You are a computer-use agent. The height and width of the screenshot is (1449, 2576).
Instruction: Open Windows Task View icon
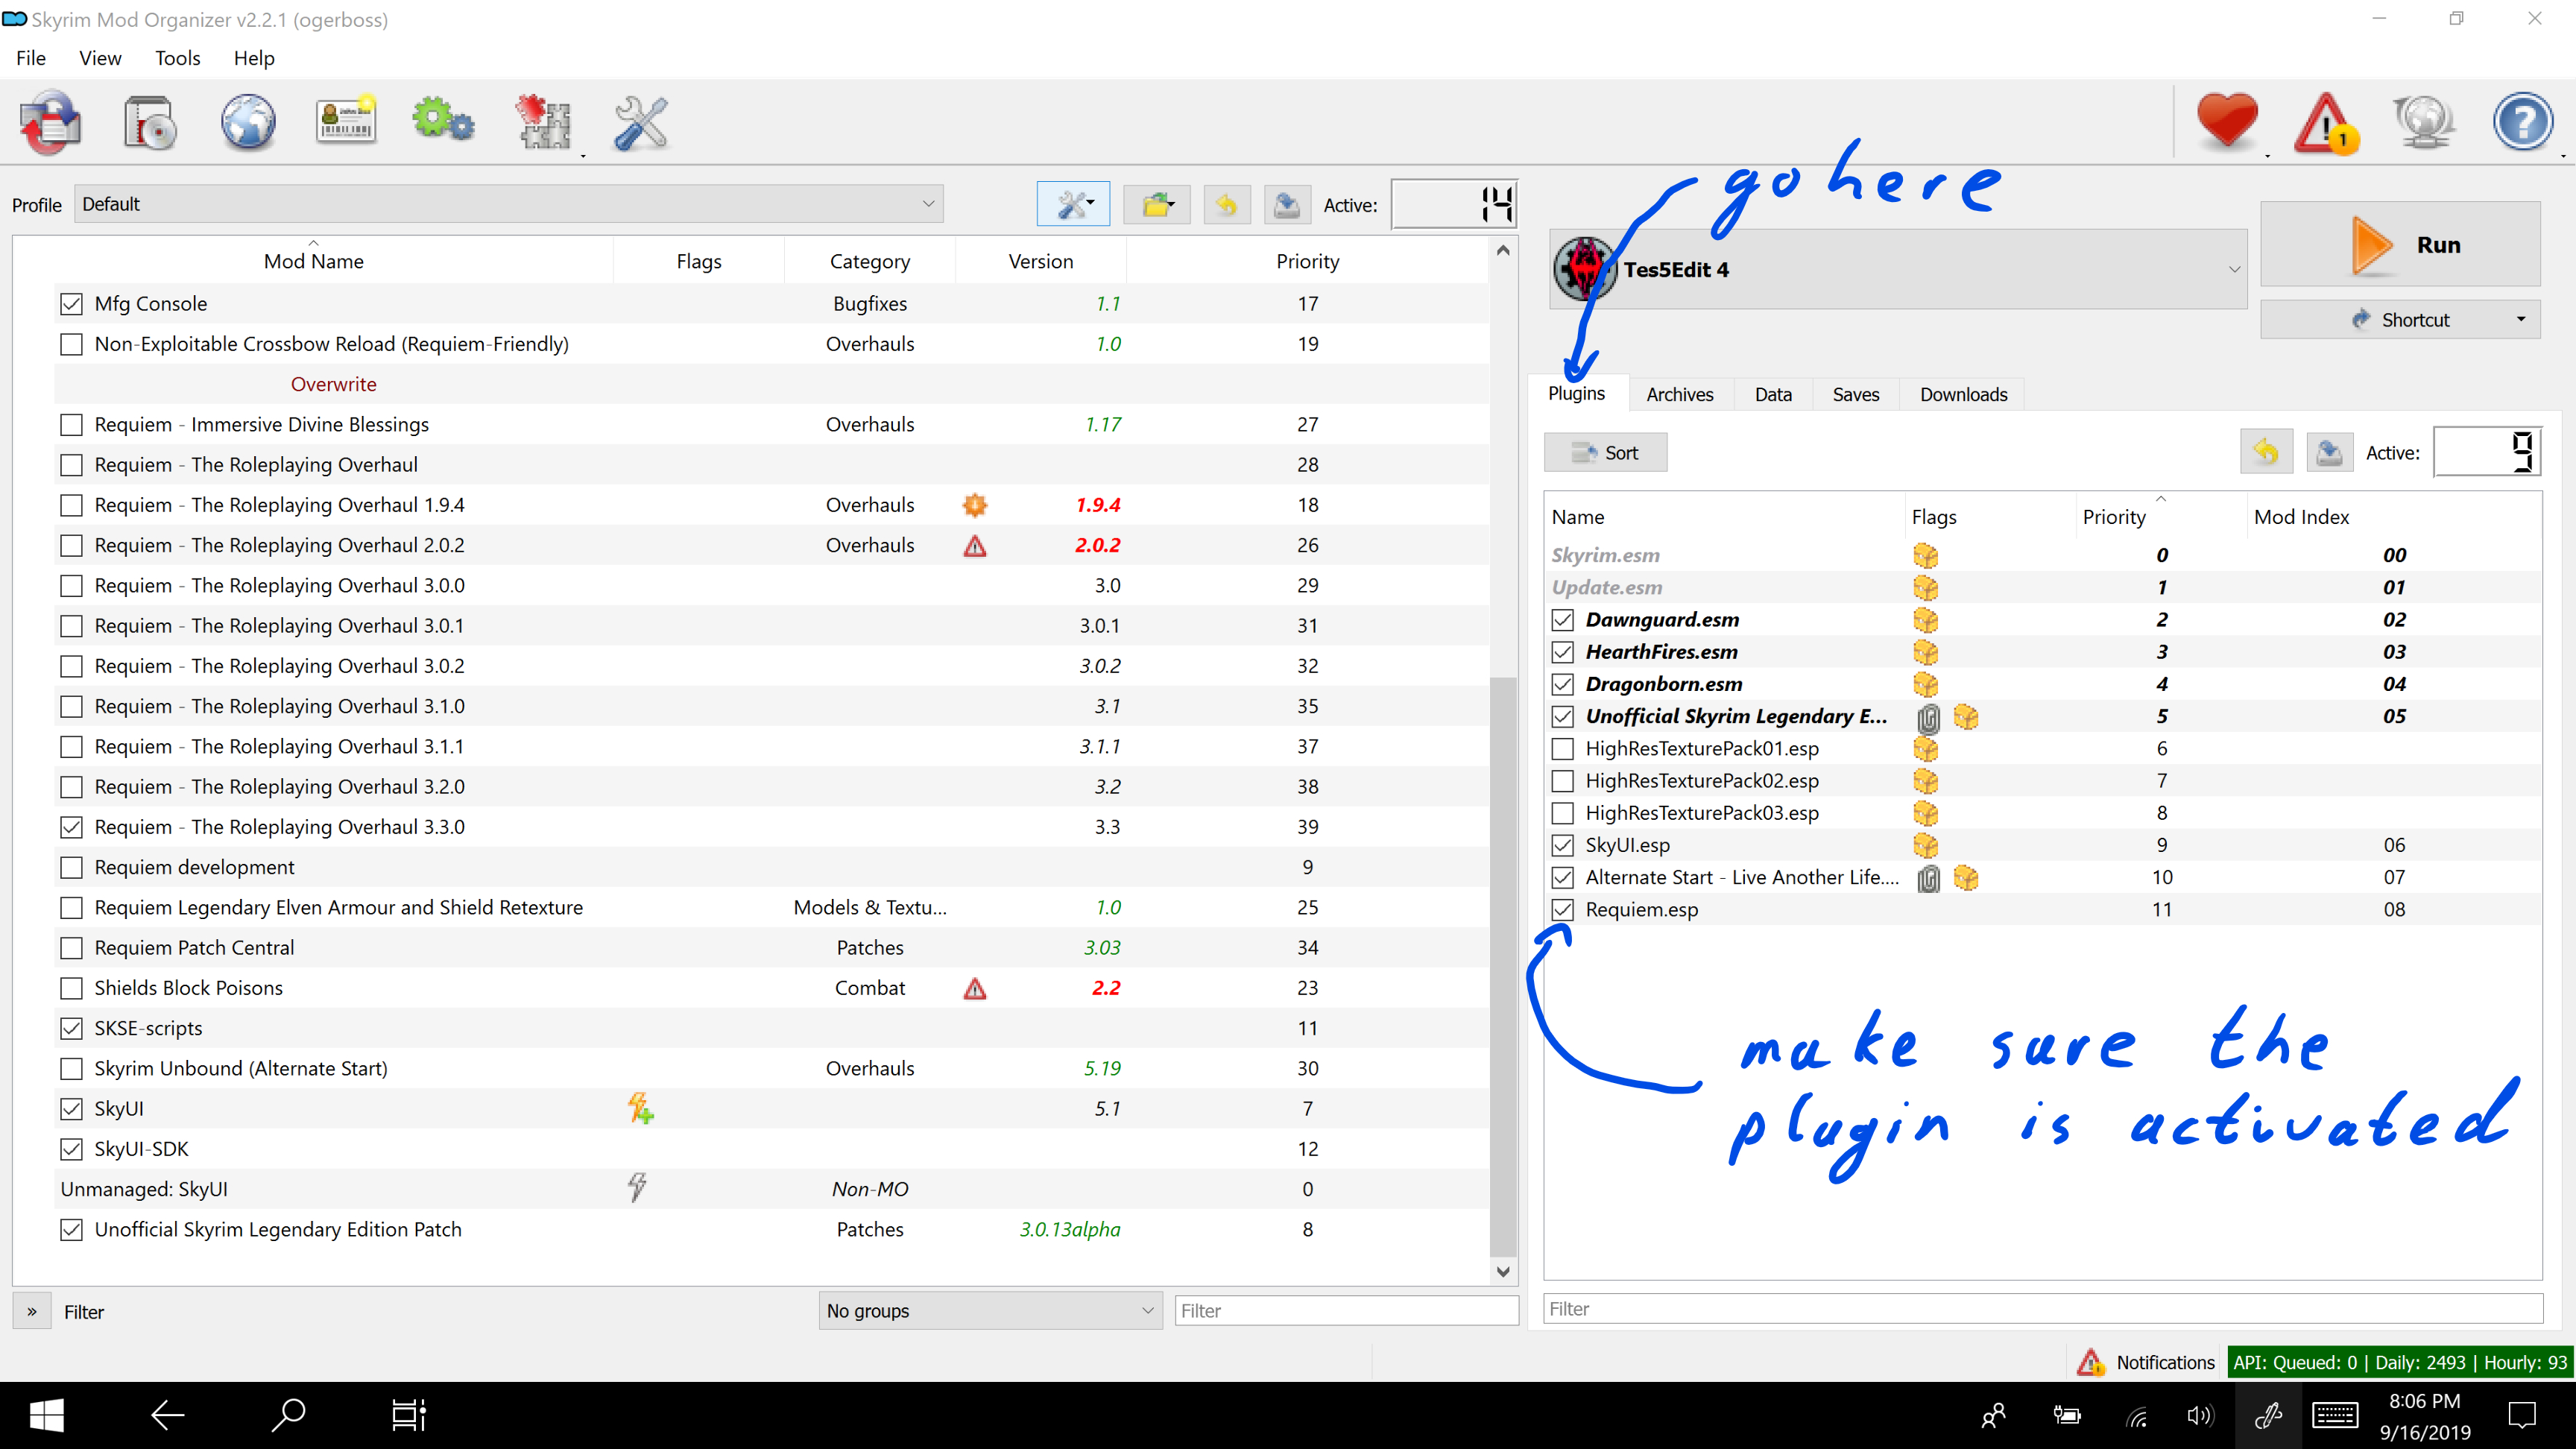(x=408, y=1415)
